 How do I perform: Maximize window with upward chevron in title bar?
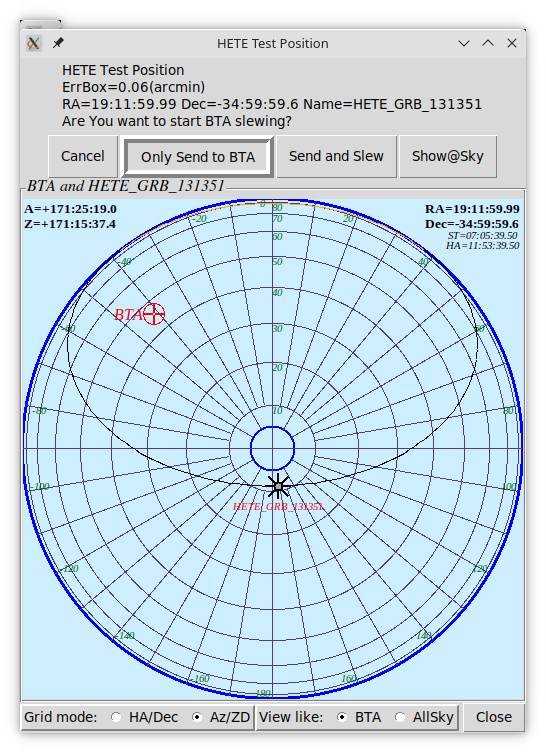coord(488,43)
